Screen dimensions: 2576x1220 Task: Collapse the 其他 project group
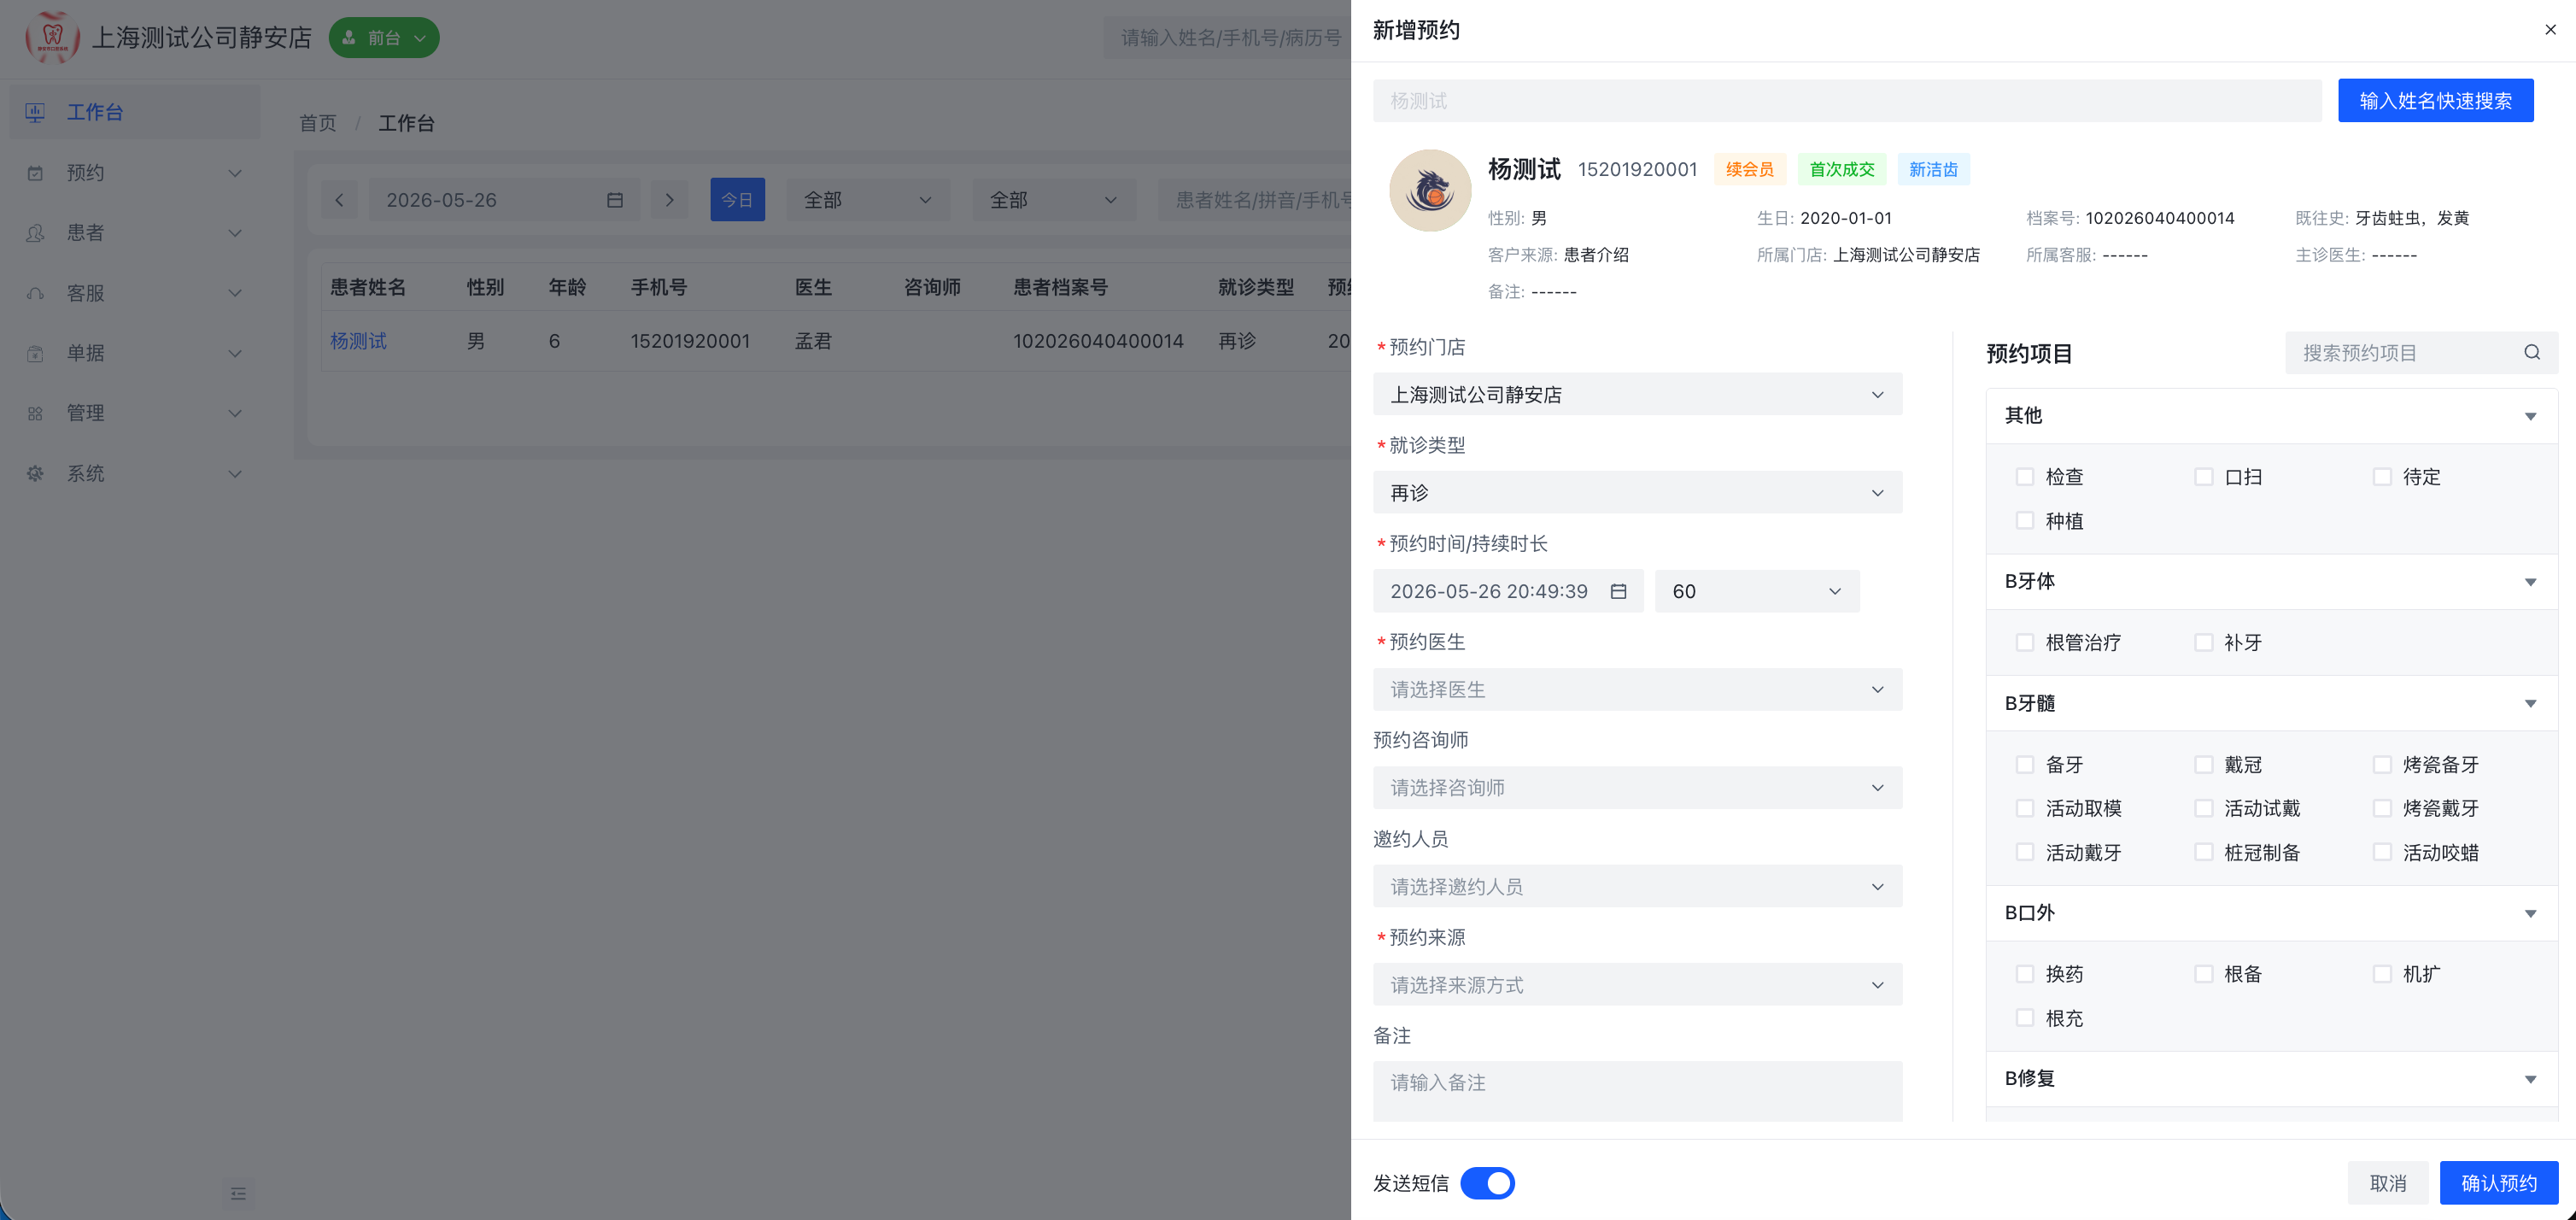[2530, 416]
